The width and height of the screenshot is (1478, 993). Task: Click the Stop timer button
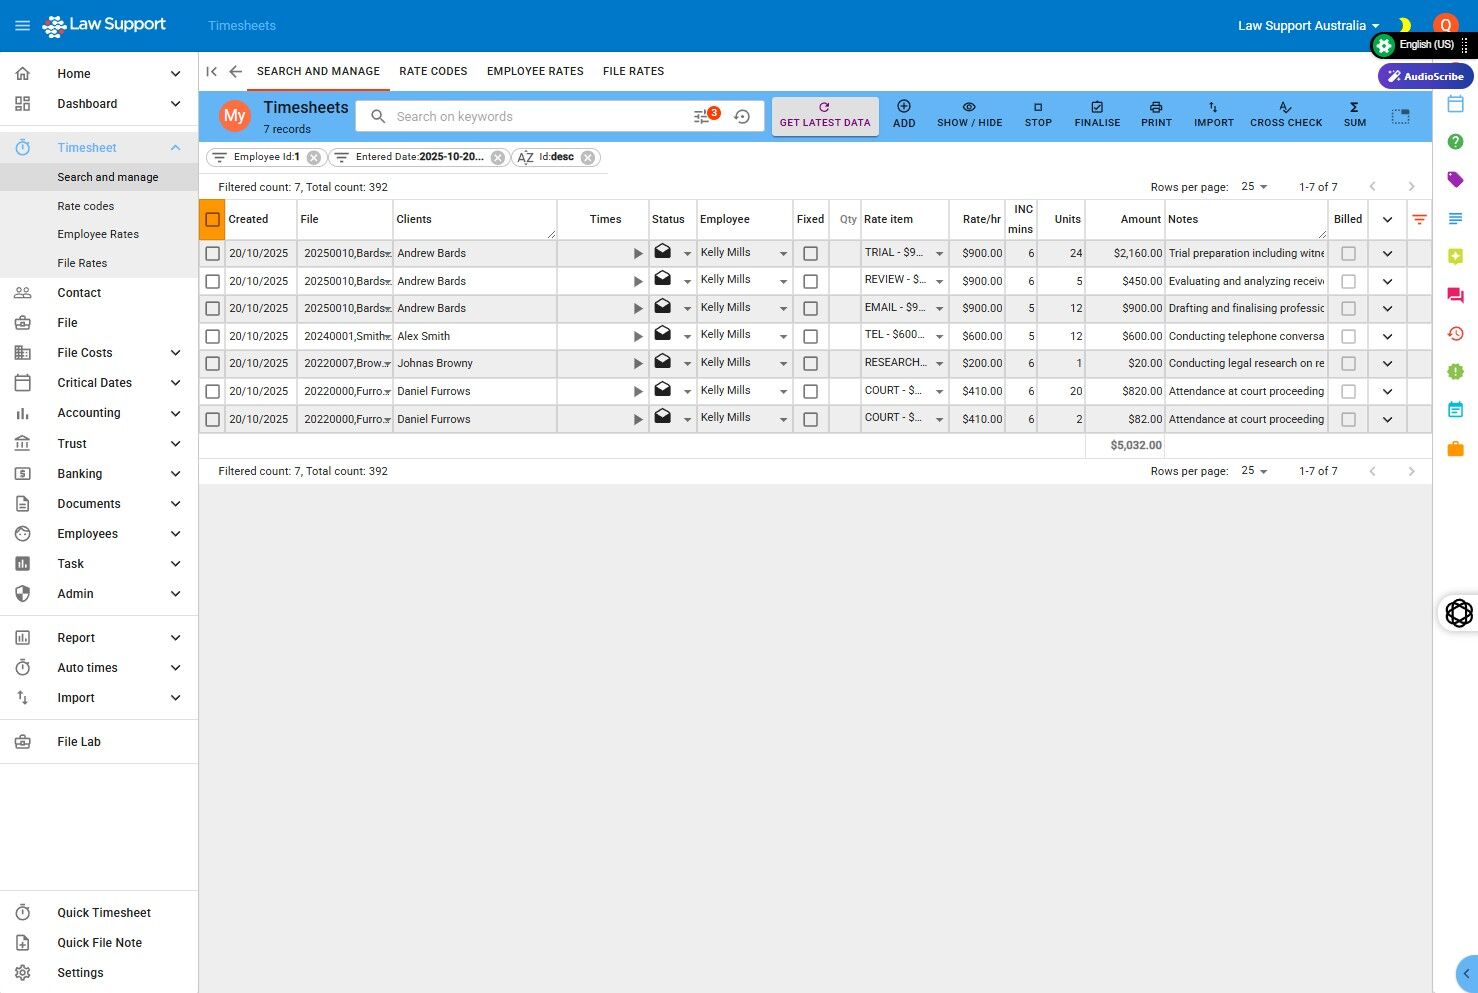tap(1038, 114)
